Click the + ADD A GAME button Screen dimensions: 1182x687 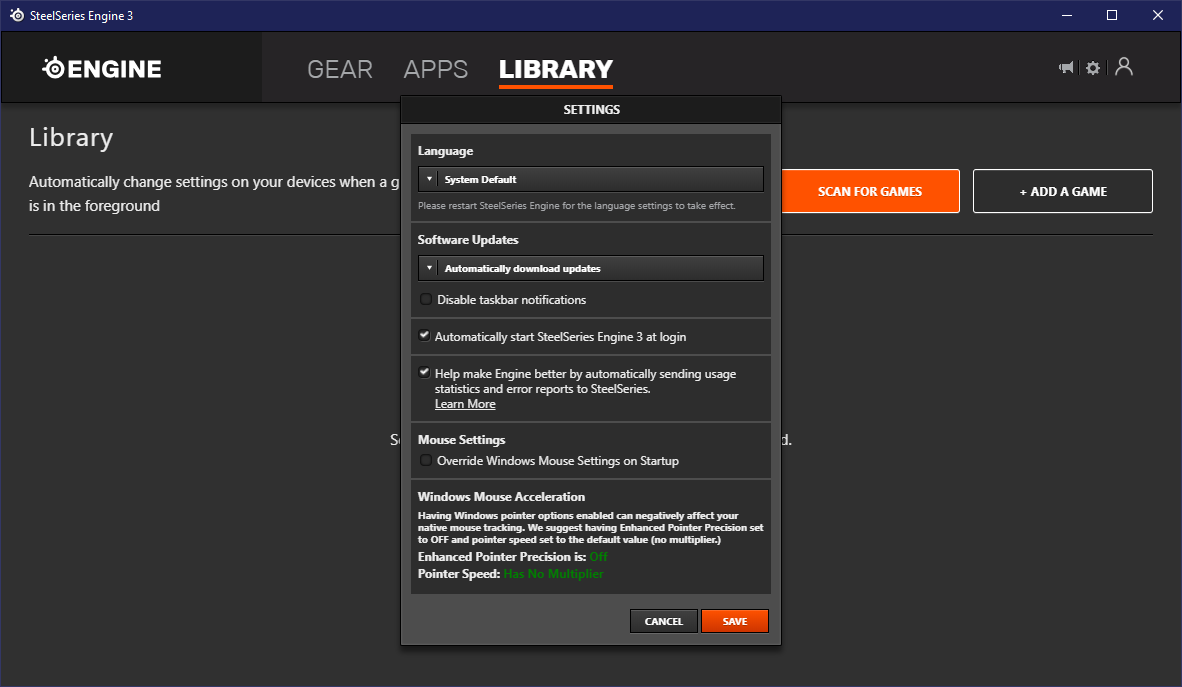(1063, 192)
